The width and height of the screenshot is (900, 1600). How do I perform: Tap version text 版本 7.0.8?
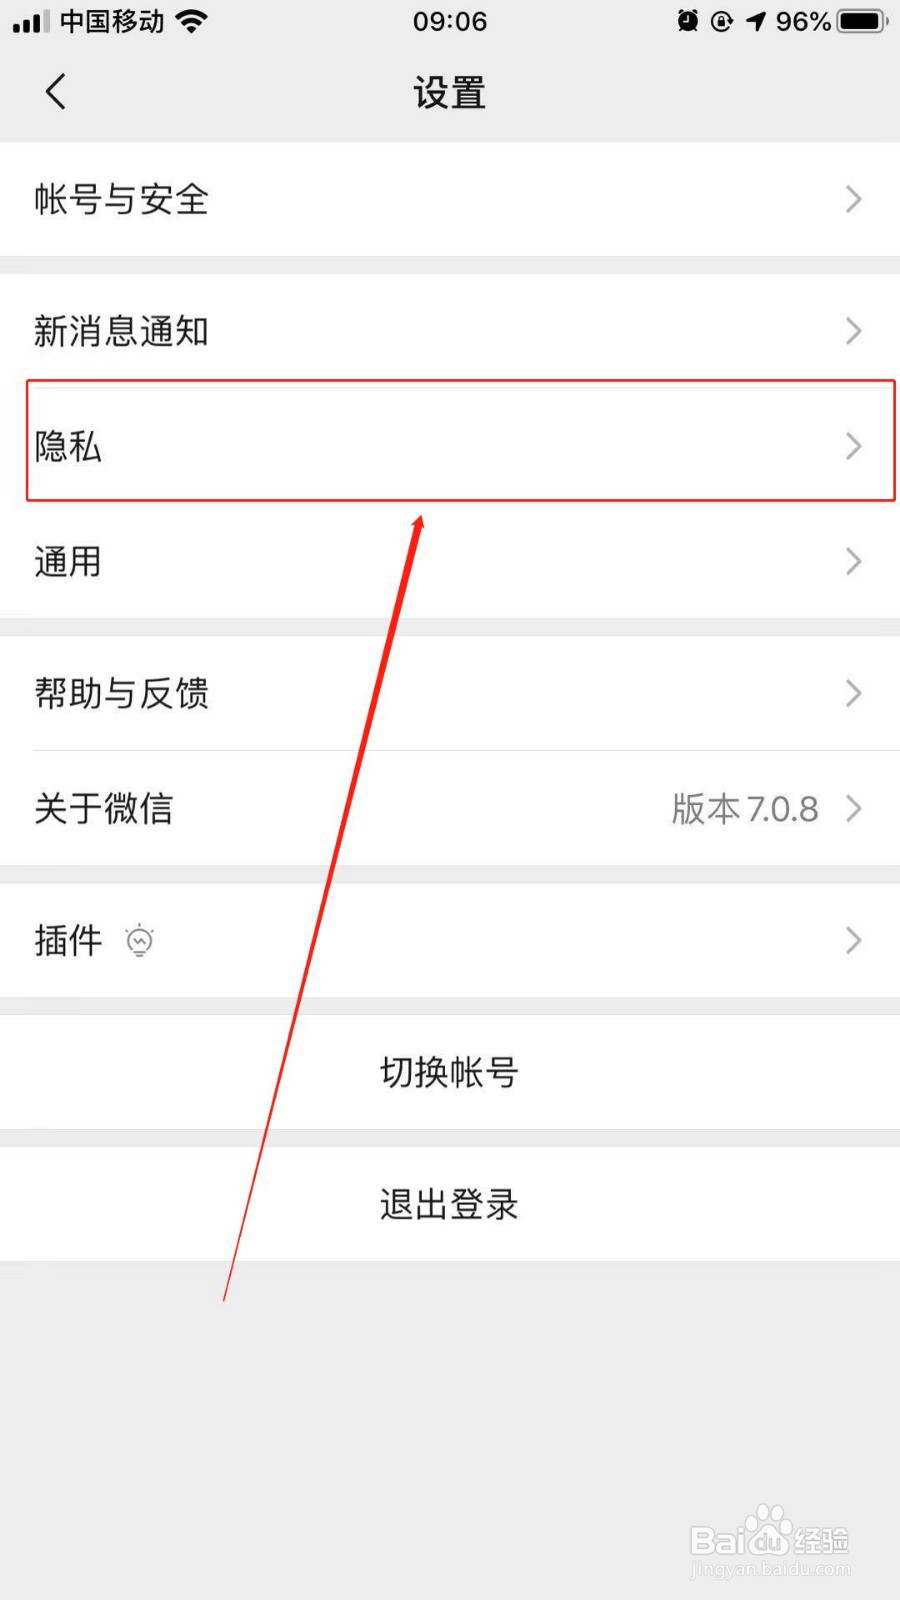pyautogui.click(x=745, y=808)
